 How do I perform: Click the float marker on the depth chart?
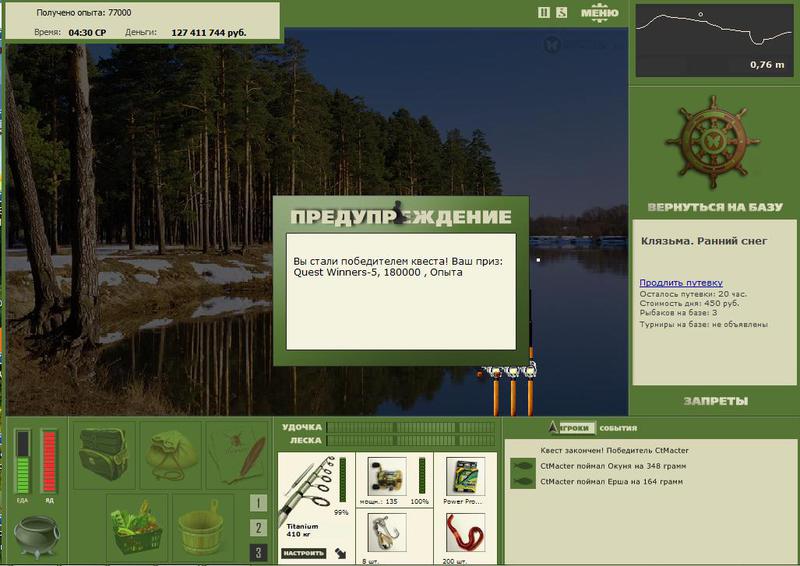pos(701,14)
